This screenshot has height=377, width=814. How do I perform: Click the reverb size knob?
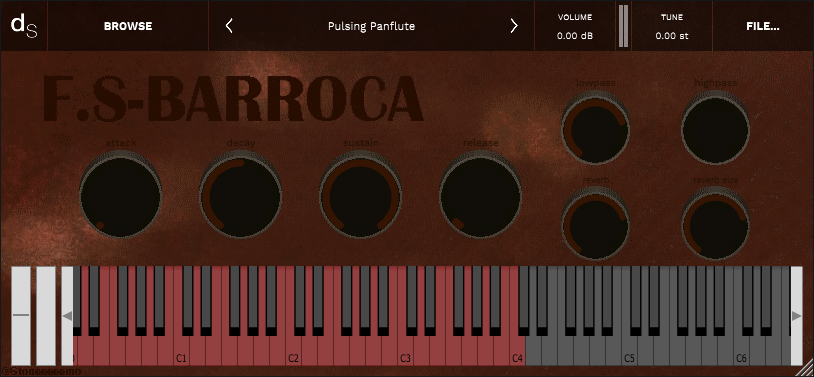(715, 223)
